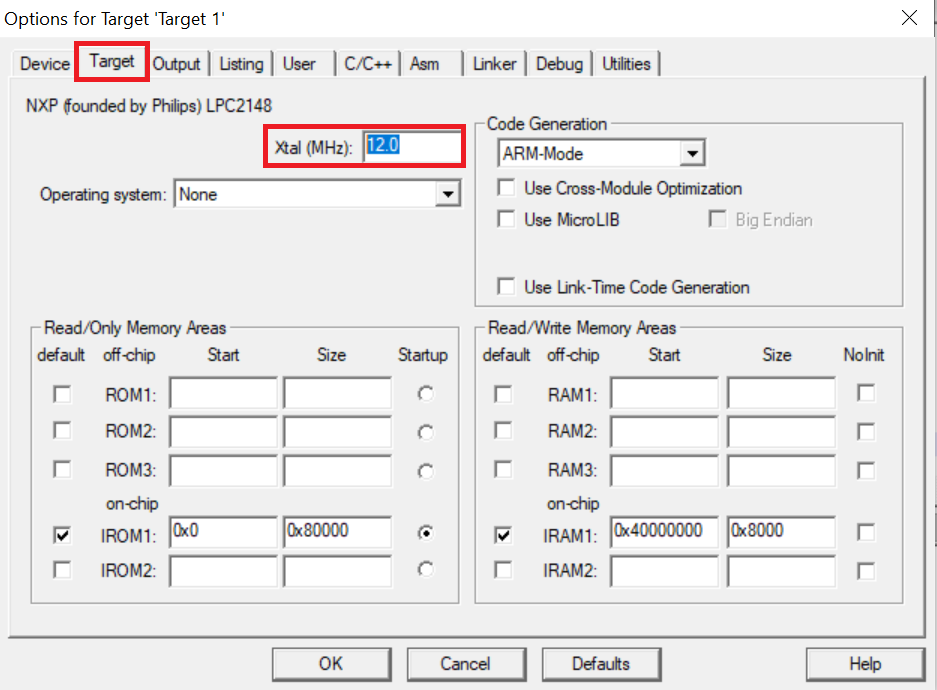This screenshot has width=937, height=690.
Task: Select the Listing tab
Action: tap(241, 63)
